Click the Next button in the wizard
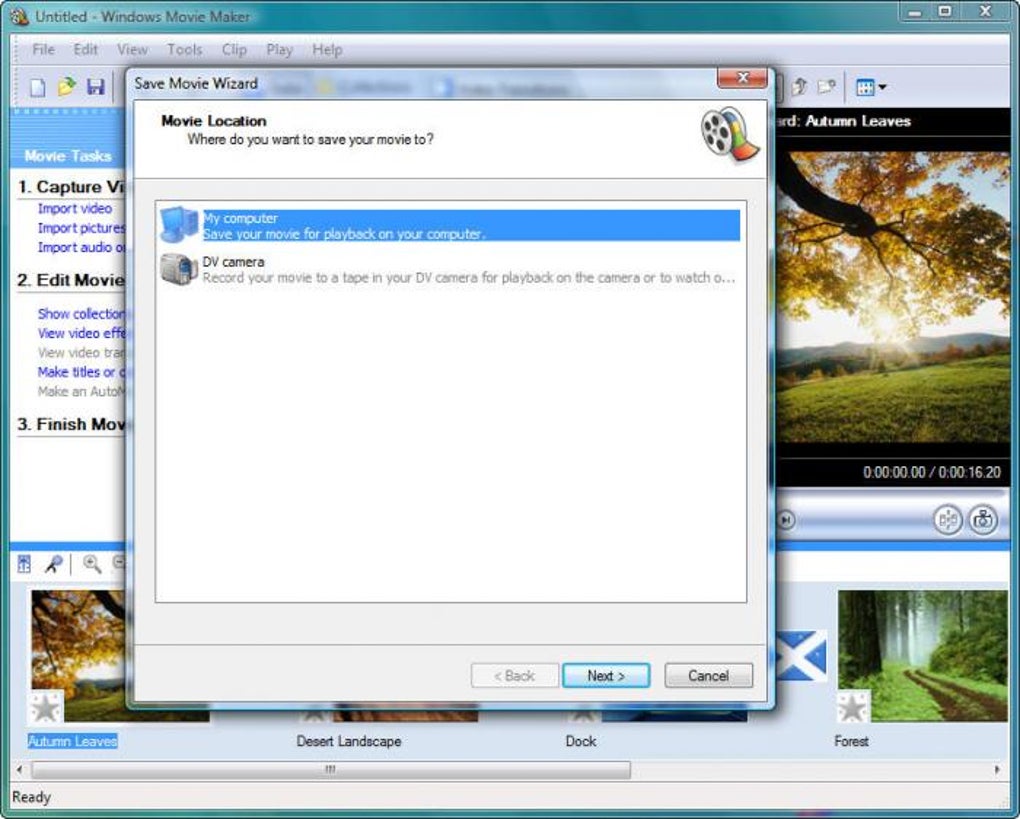 [606, 675]
